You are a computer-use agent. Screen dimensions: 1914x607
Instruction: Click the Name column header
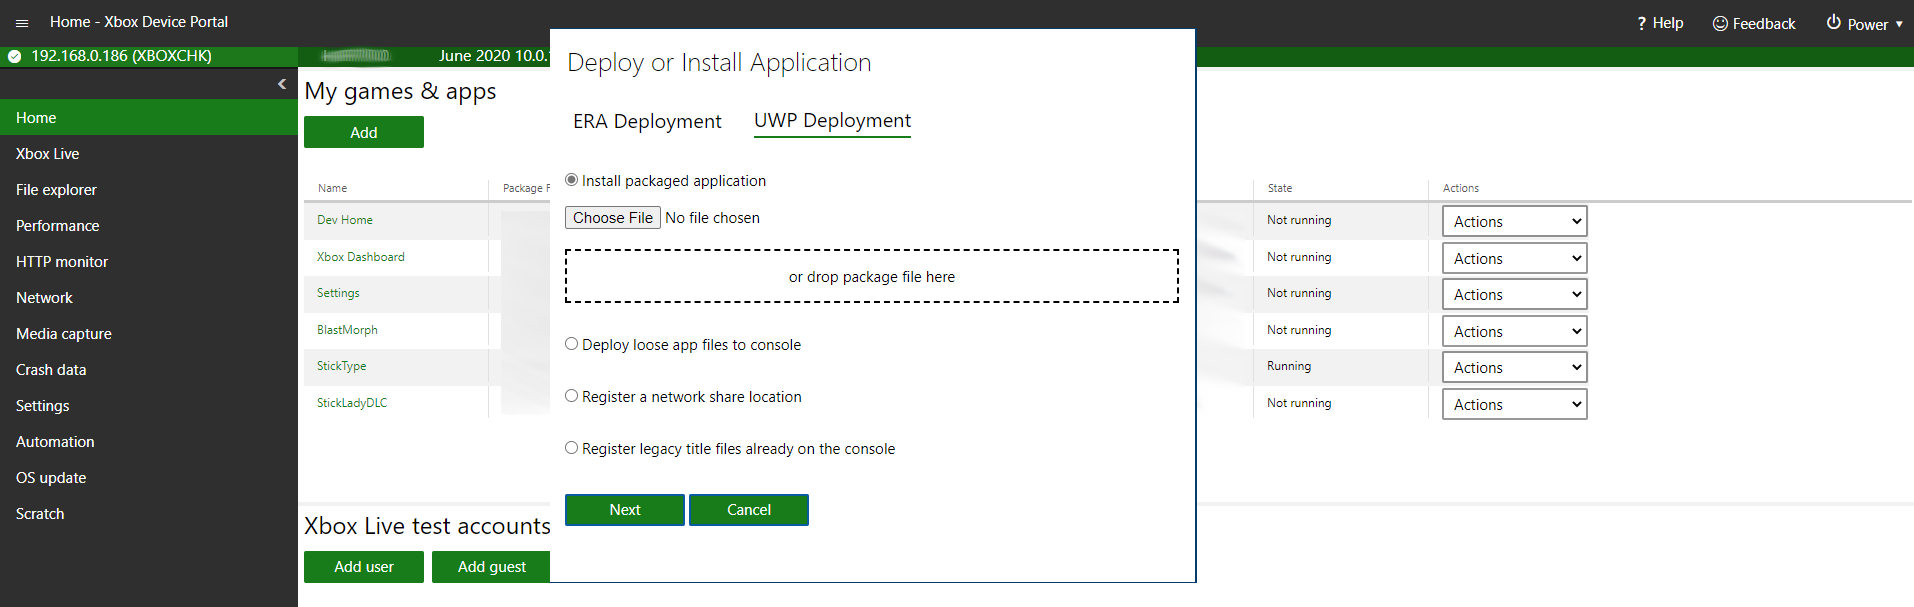point(333,188)
